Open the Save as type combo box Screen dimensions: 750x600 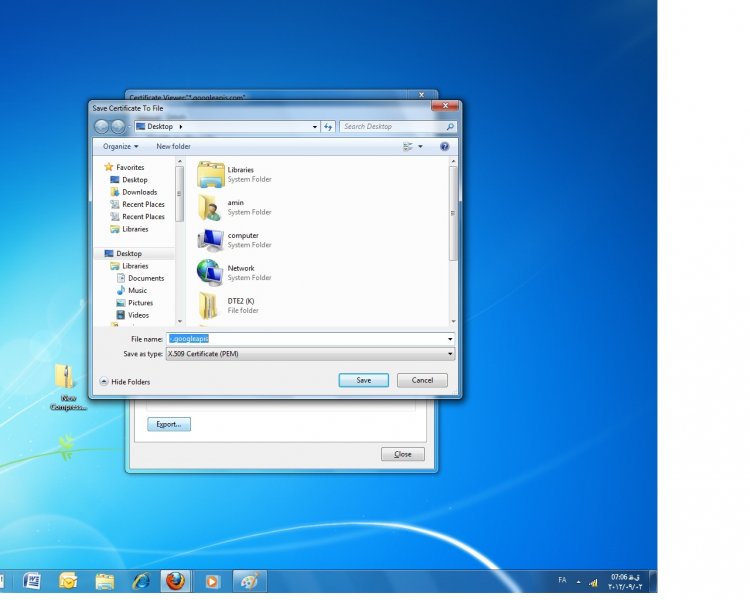pos(310,354)
